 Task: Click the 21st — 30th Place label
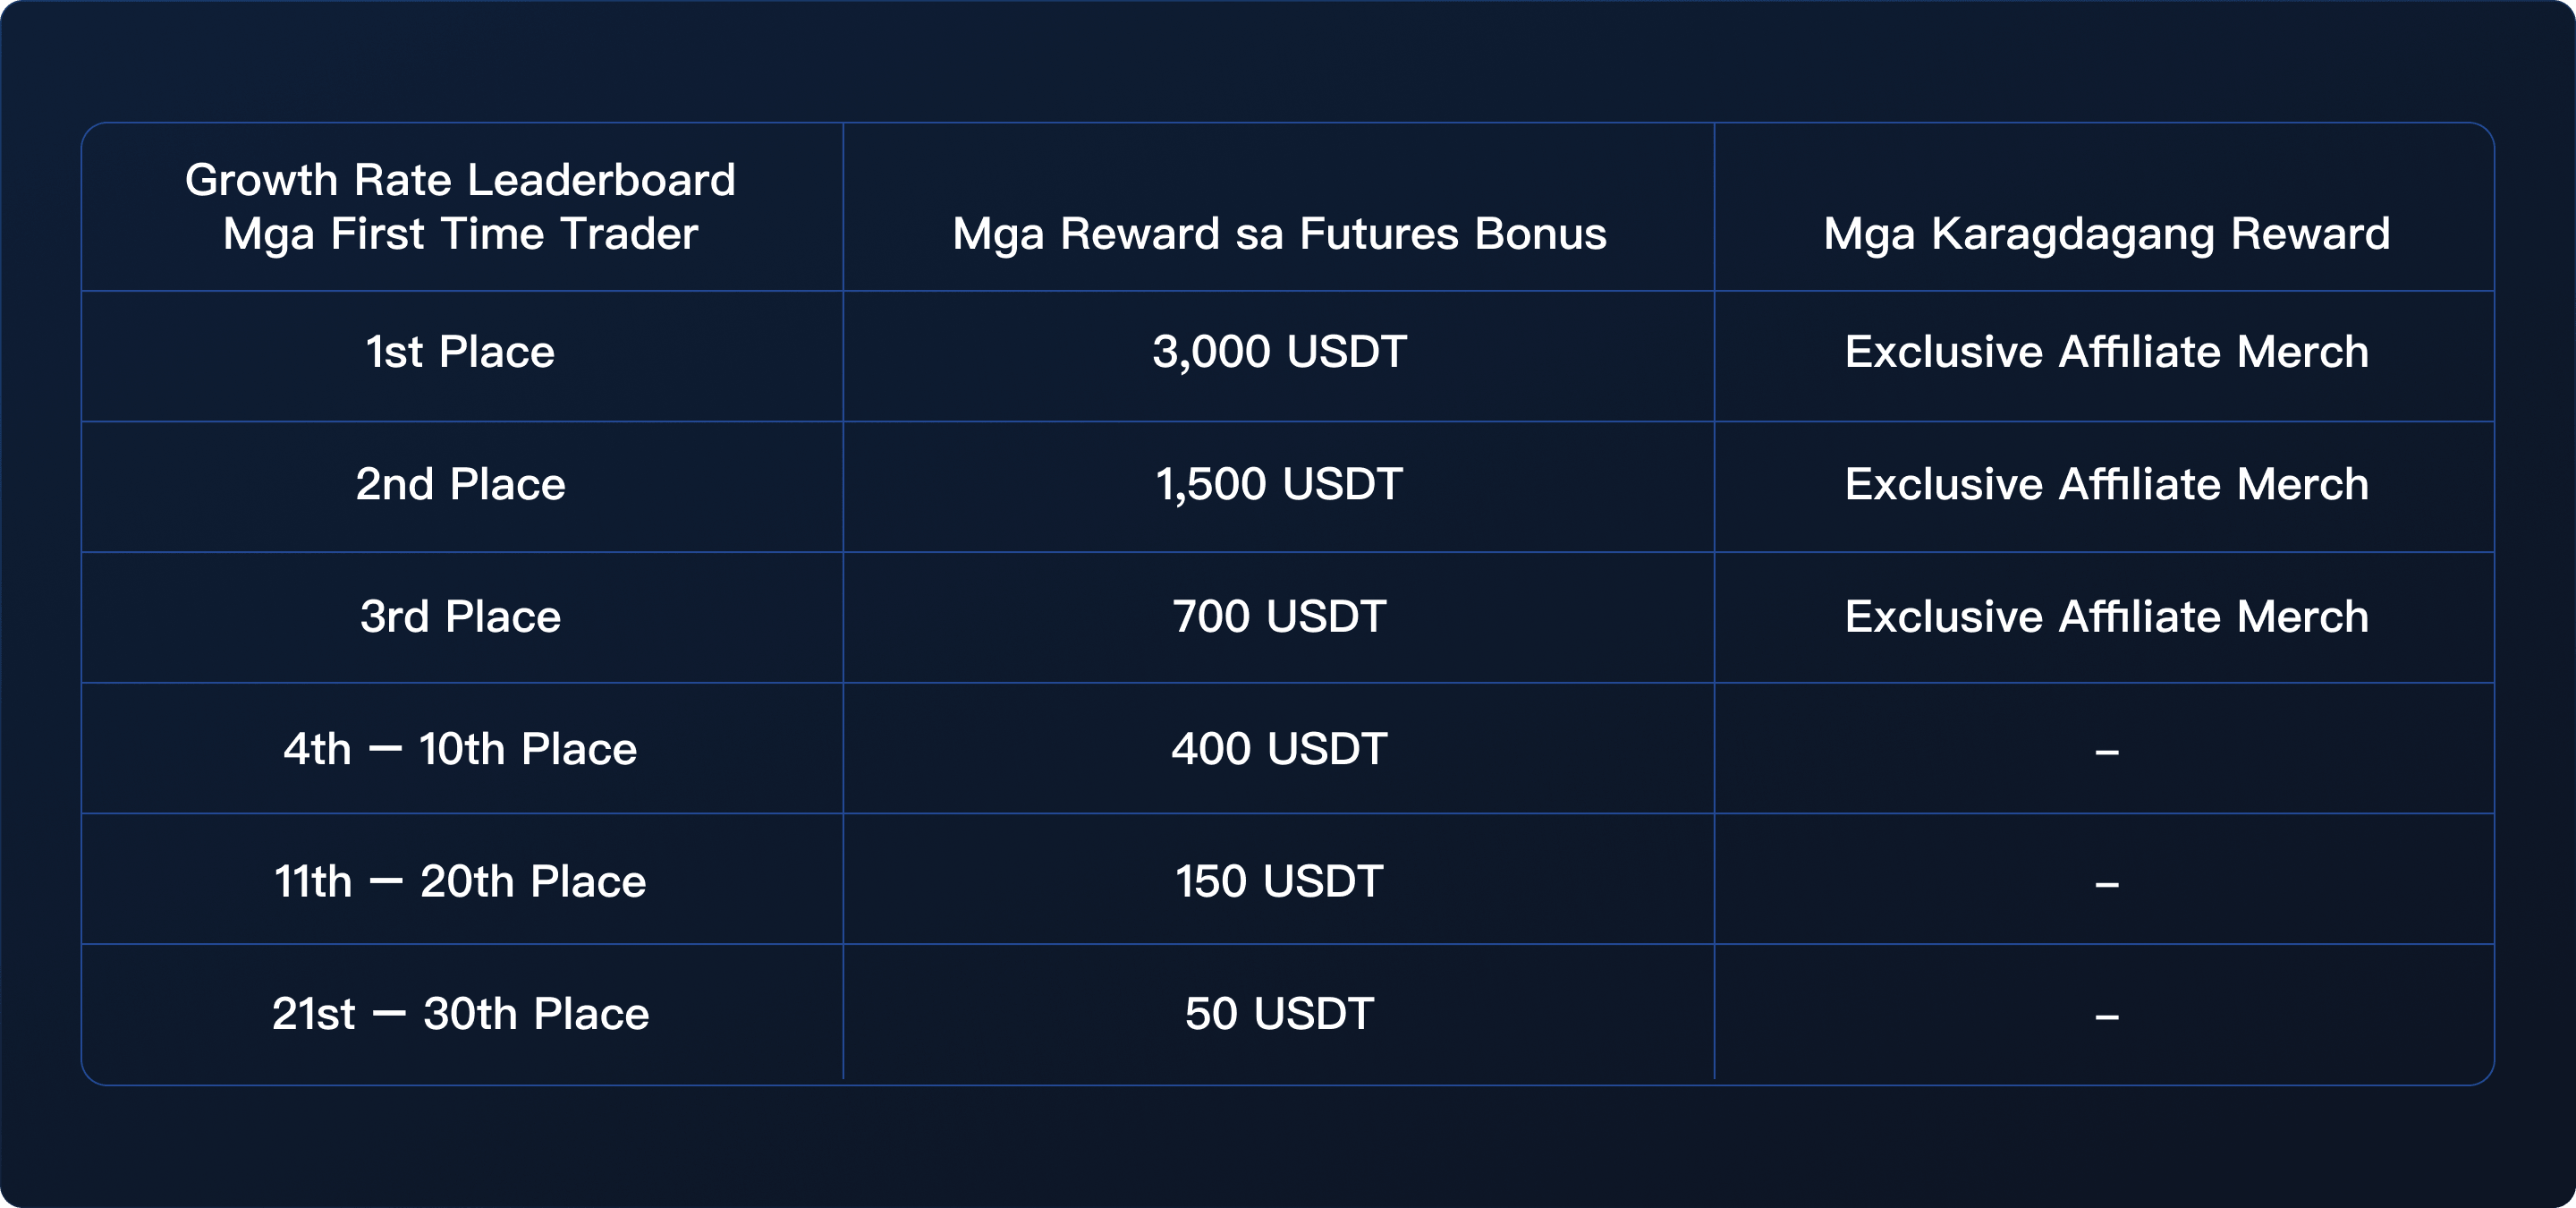point(460,1014)
